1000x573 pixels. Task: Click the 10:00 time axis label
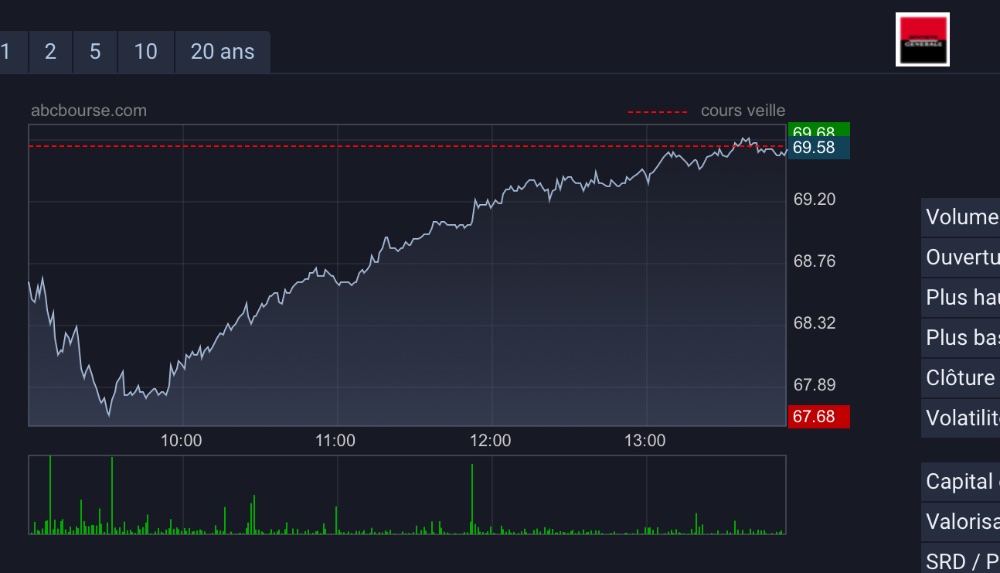point(181,441)
